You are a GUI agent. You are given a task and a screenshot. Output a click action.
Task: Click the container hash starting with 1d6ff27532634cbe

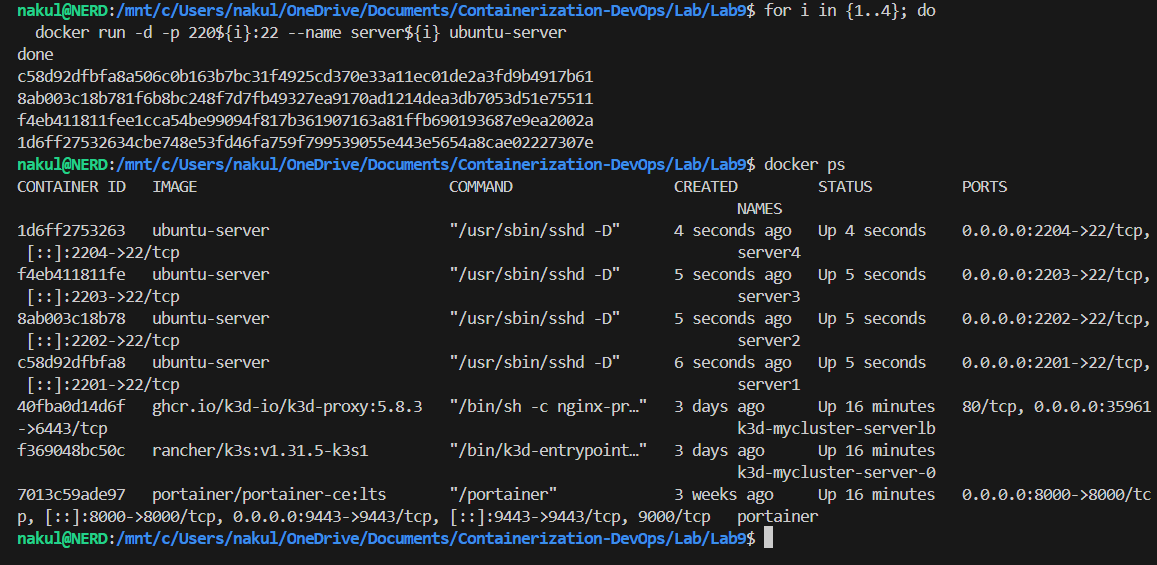tap(305, 142)
